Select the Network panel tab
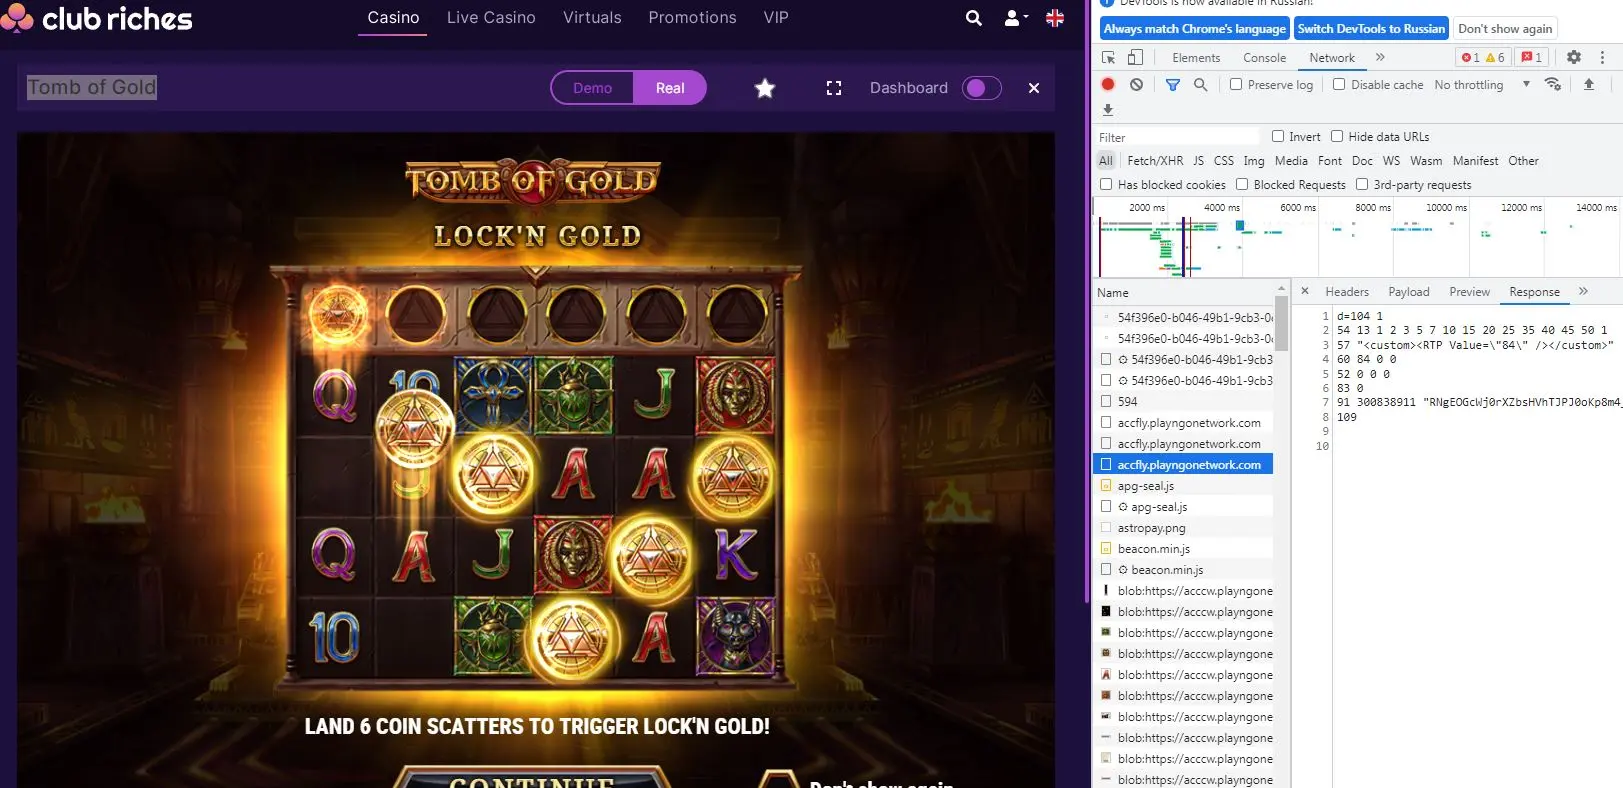 point(1332,58)
